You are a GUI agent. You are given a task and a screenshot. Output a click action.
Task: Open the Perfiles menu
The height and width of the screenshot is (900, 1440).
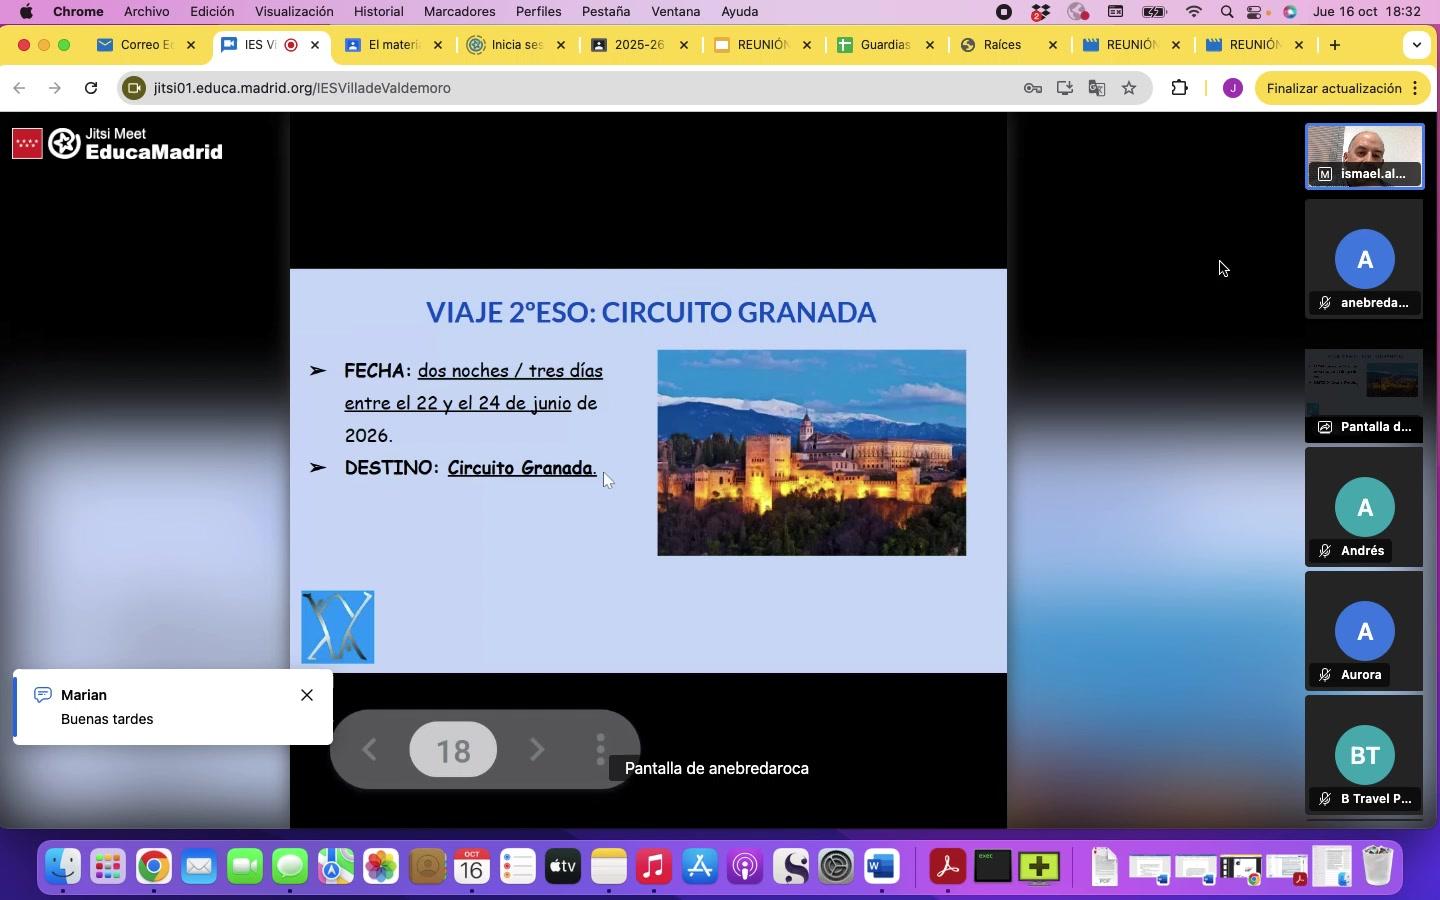point(538,12)
